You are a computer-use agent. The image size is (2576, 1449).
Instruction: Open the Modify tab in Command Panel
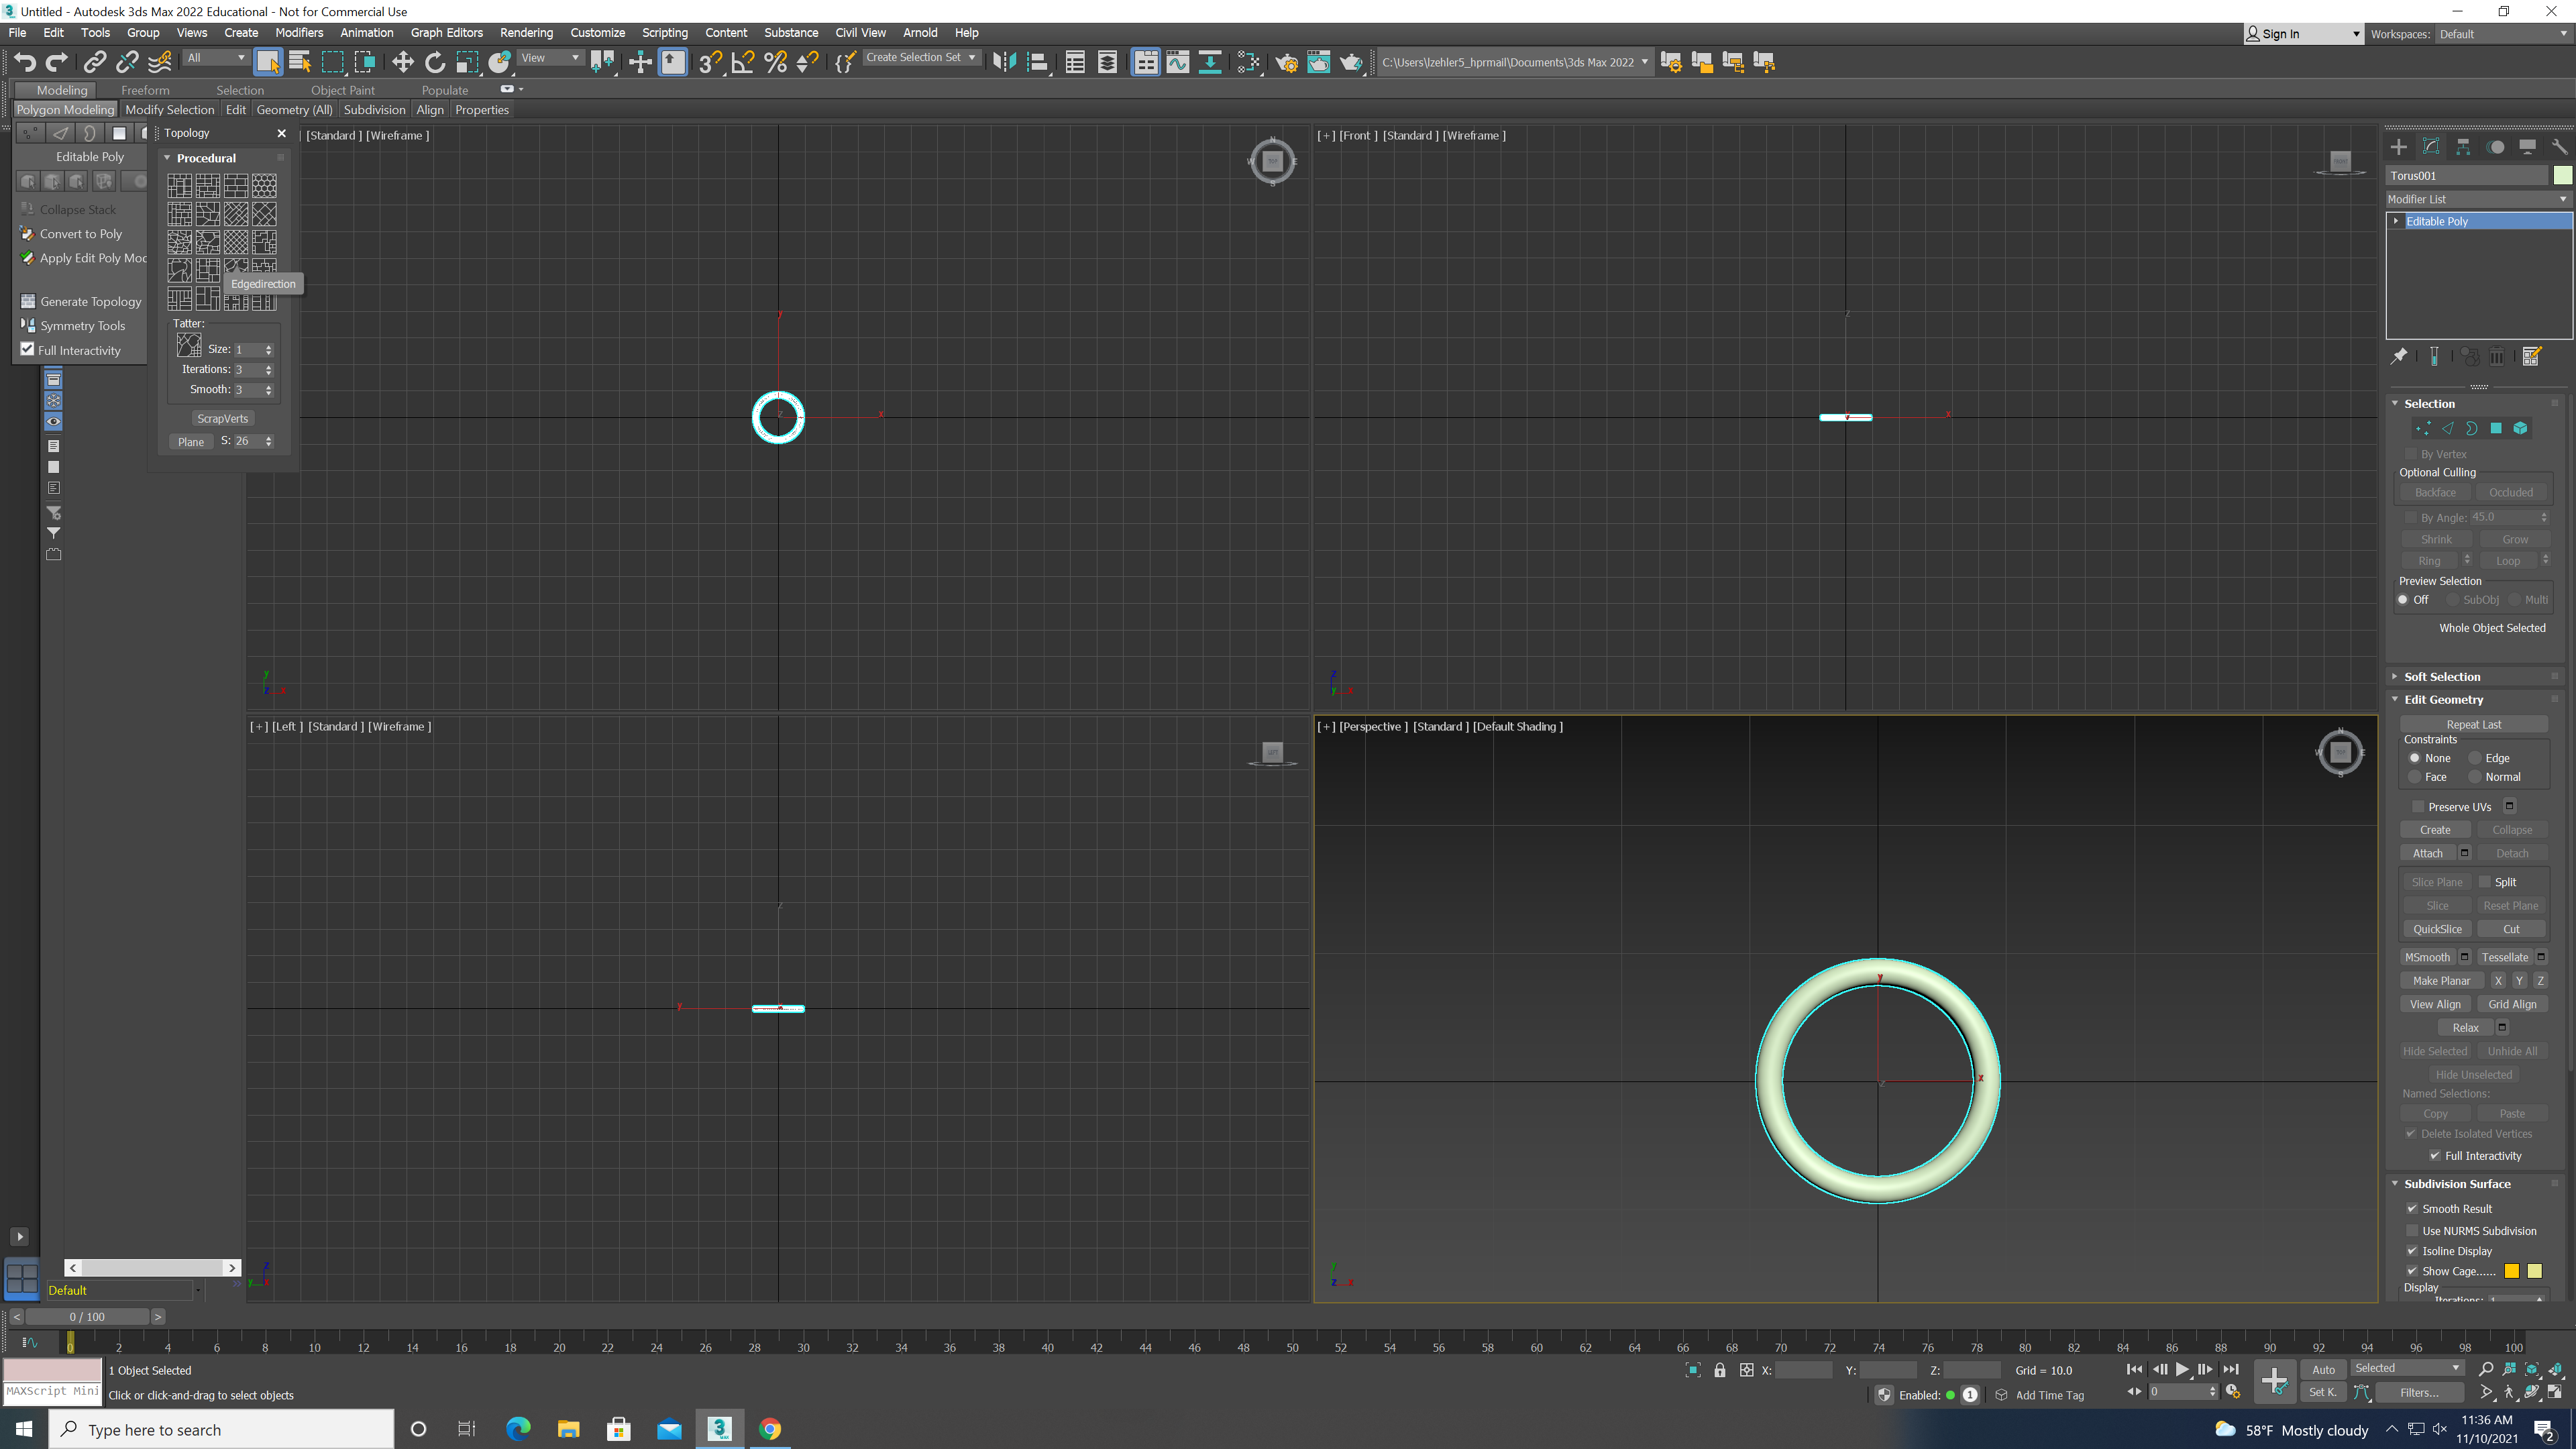point(2431,146)
